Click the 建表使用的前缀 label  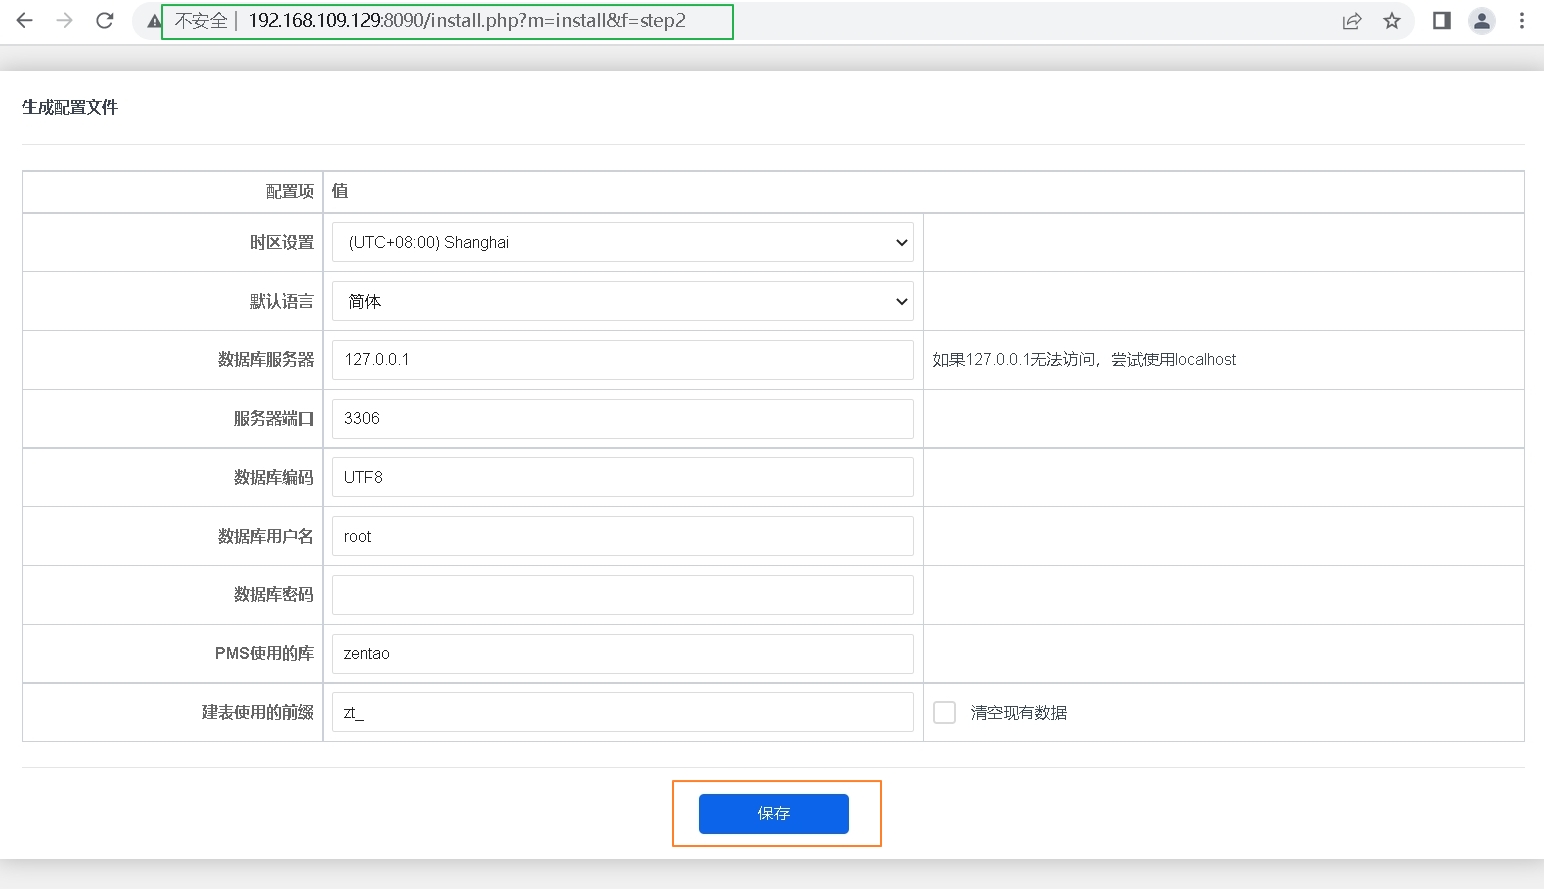click(x=258, y=712)
